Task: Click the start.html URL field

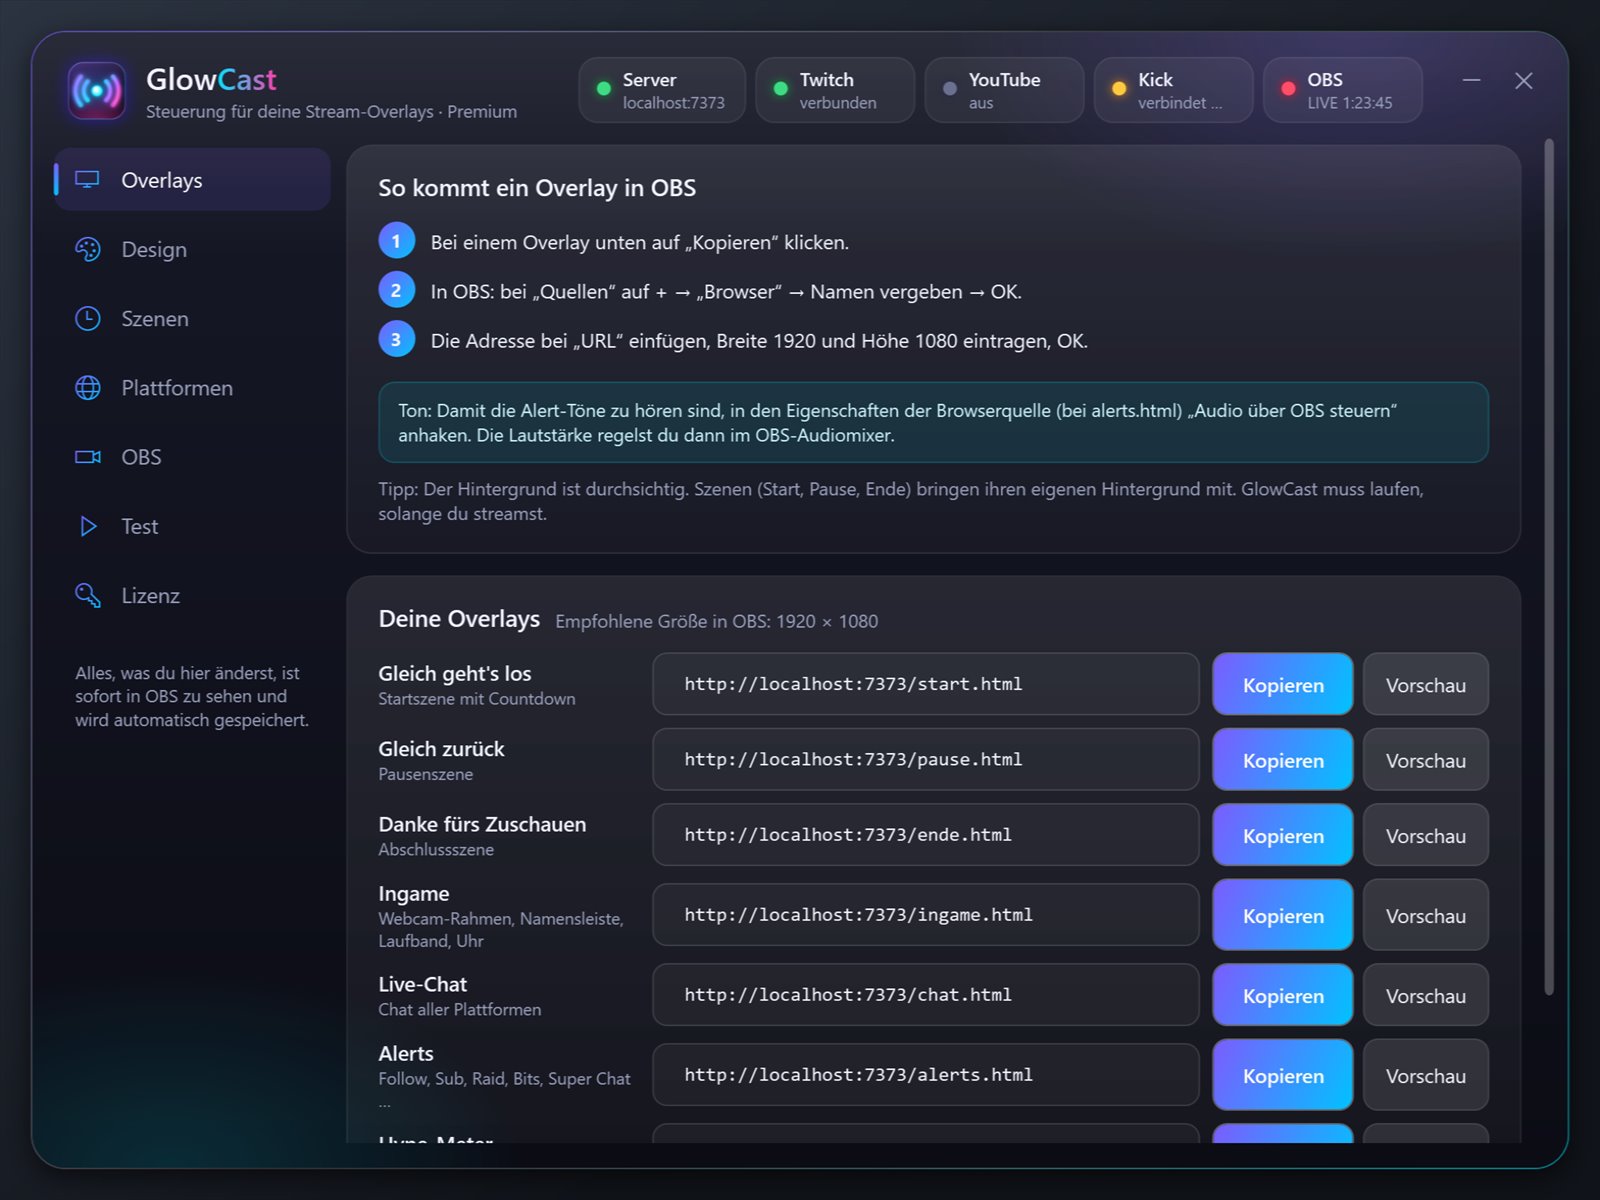Action: tap(925, 684)
